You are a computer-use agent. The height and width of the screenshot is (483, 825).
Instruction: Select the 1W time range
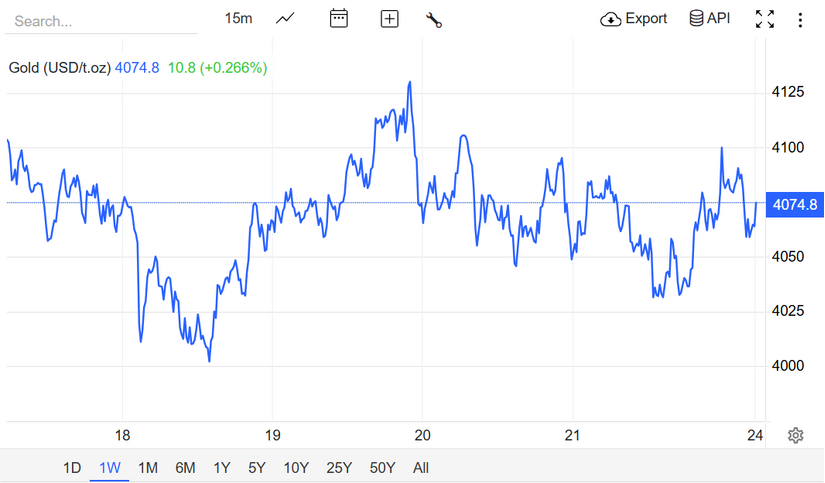click(109, 468)
